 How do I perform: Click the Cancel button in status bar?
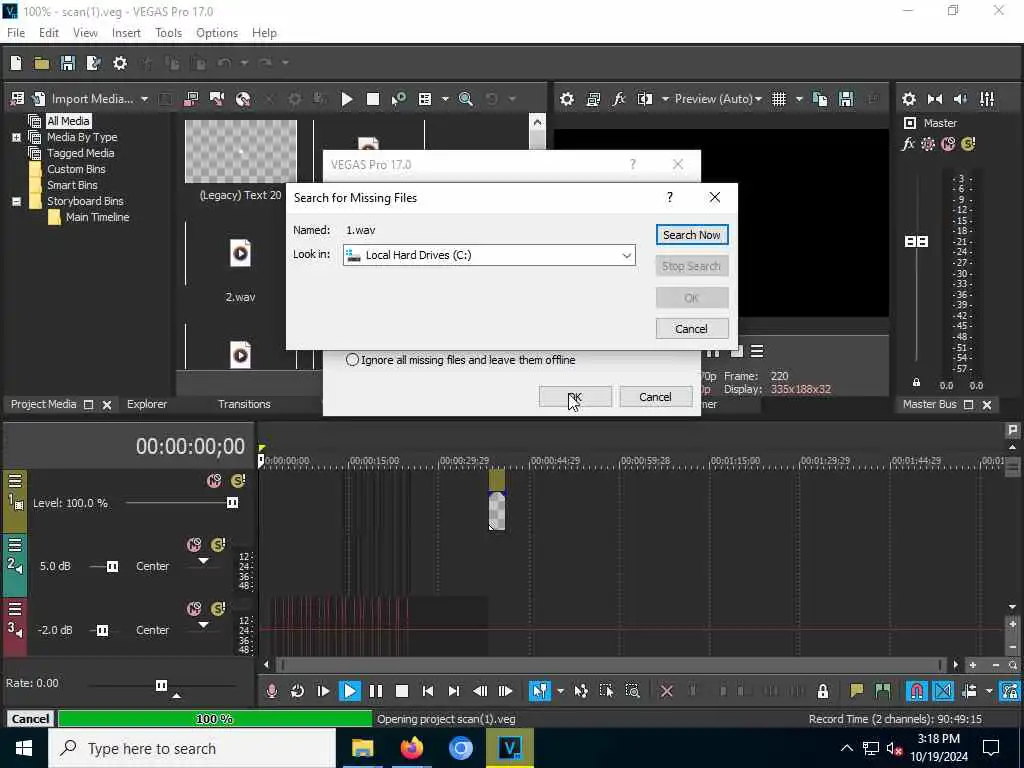(30, 719)
